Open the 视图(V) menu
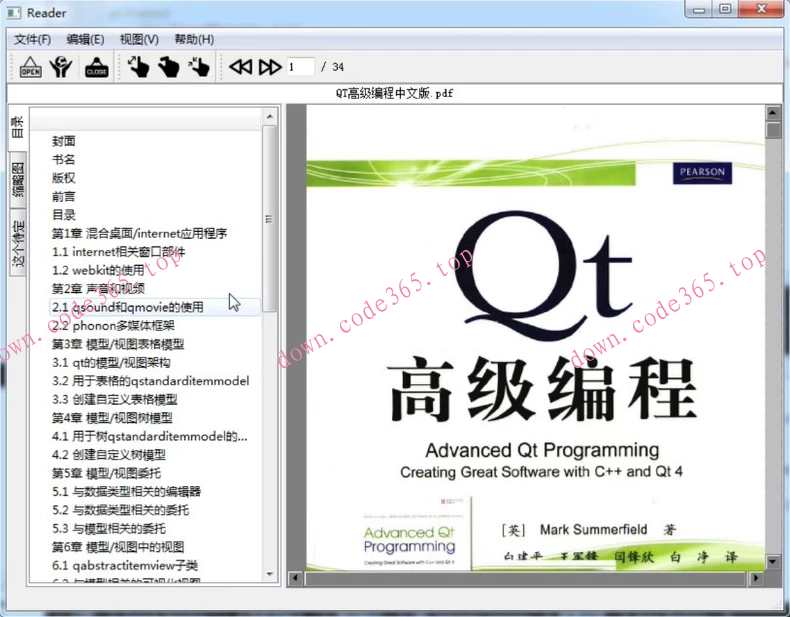The image size is (790, 617). [x=139, y=39]
